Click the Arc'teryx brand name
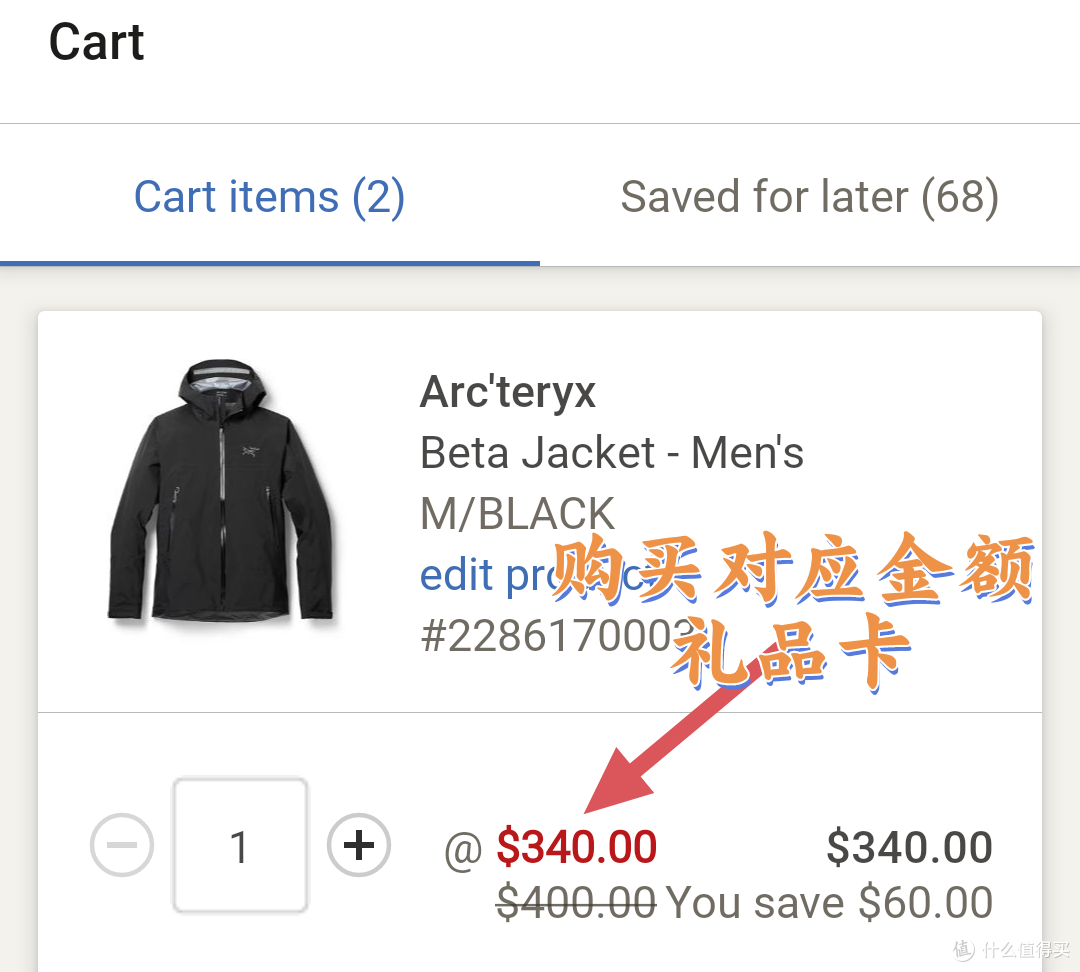The width and height of the screenshot is (1080, 972). click(x=508, y=392)
